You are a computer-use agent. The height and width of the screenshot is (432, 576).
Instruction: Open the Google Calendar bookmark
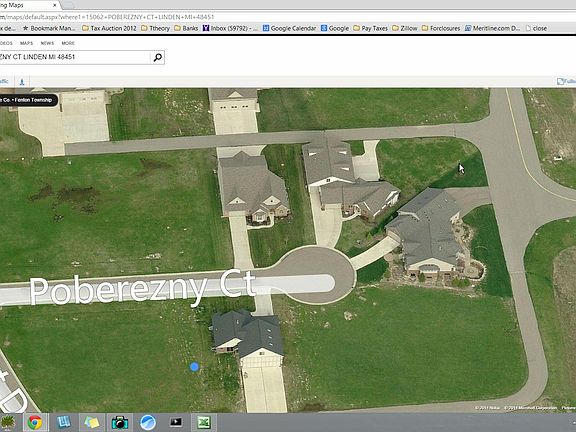click(289, 28)
